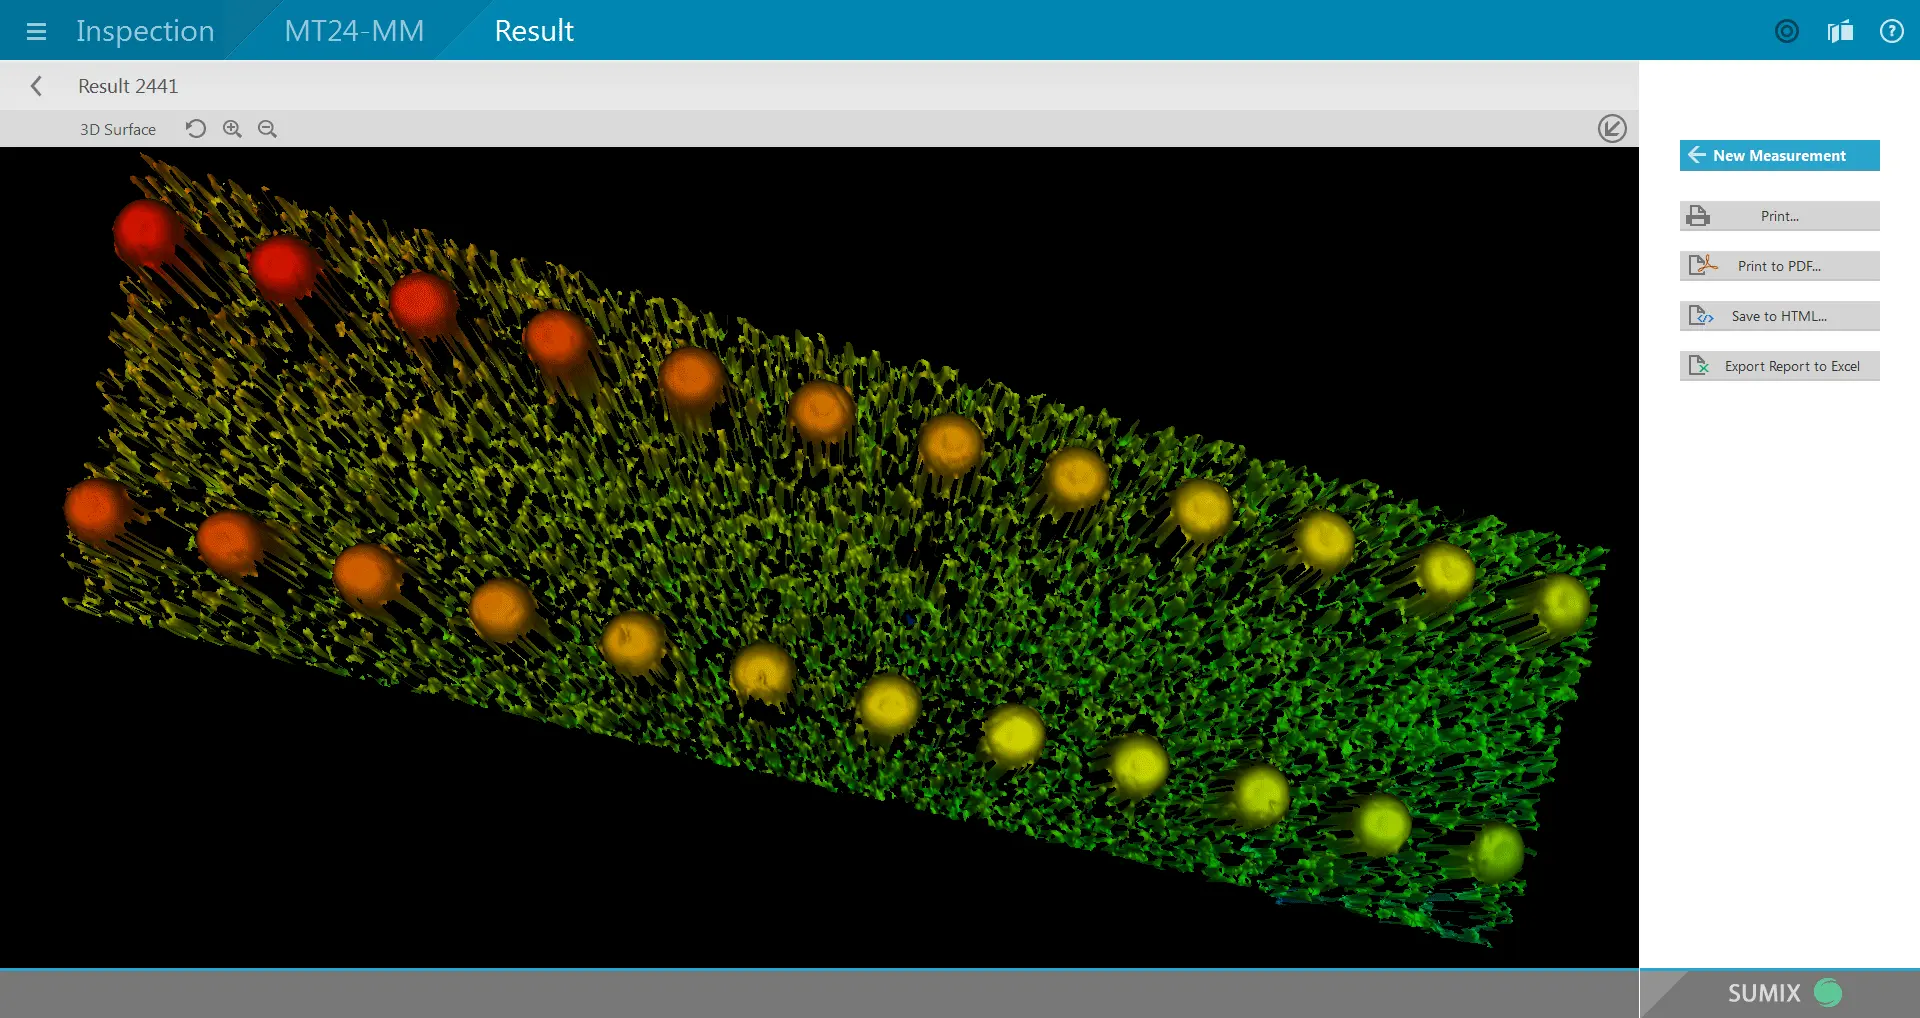
Task: Click the concentric-circle target icon in header
Action: (x=1786, y=31)
